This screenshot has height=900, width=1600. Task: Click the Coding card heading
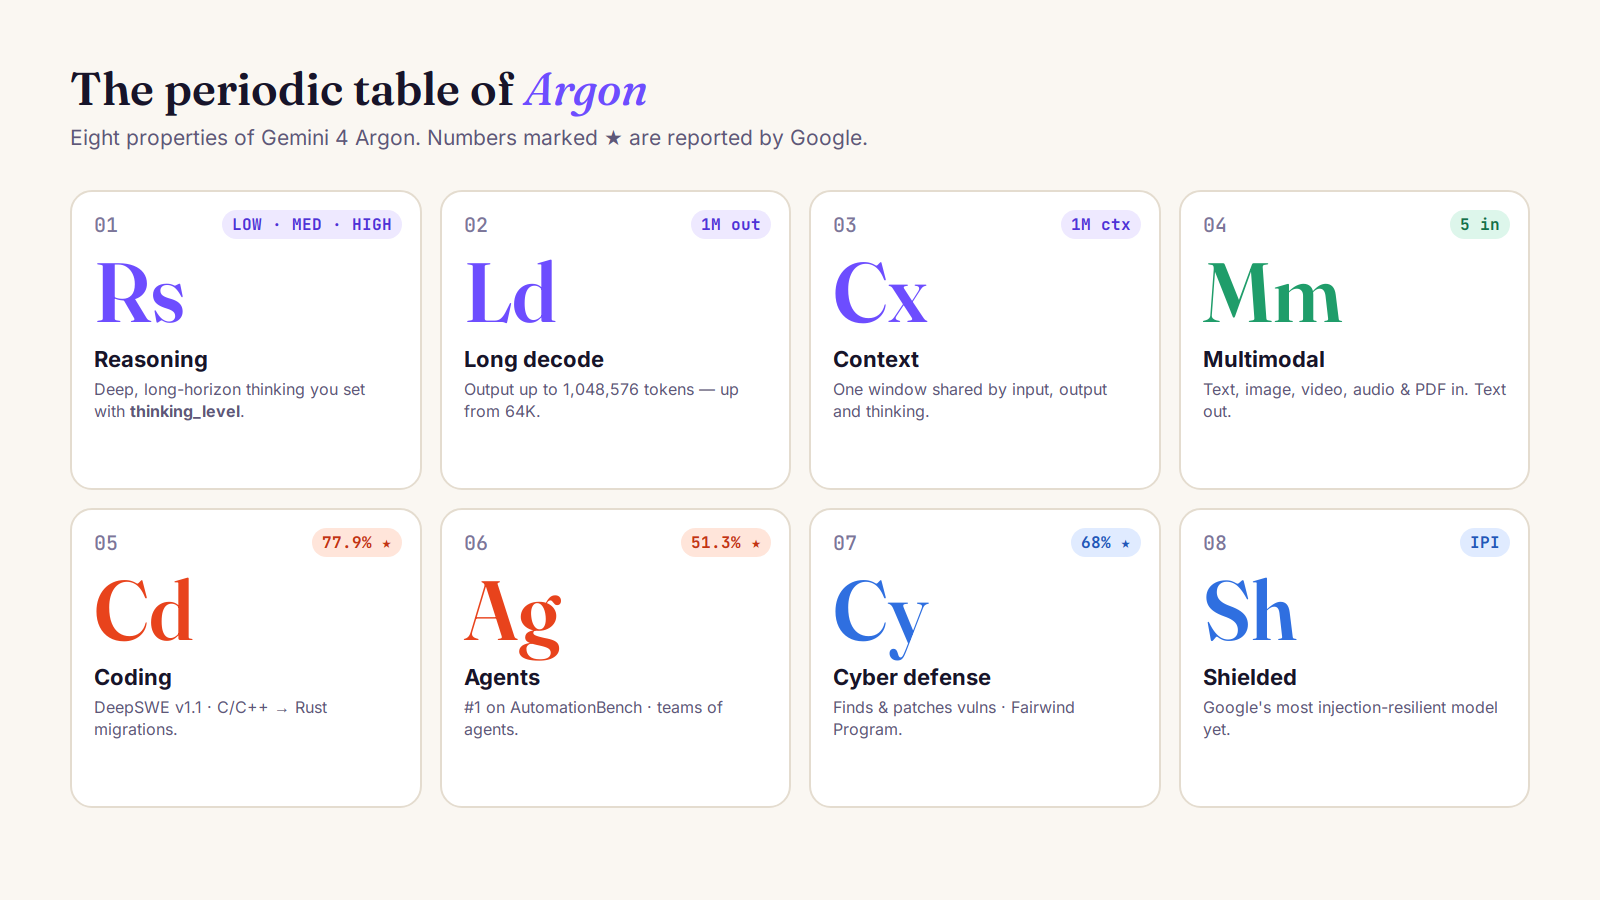pyautogui.click(x=133, y=677)
